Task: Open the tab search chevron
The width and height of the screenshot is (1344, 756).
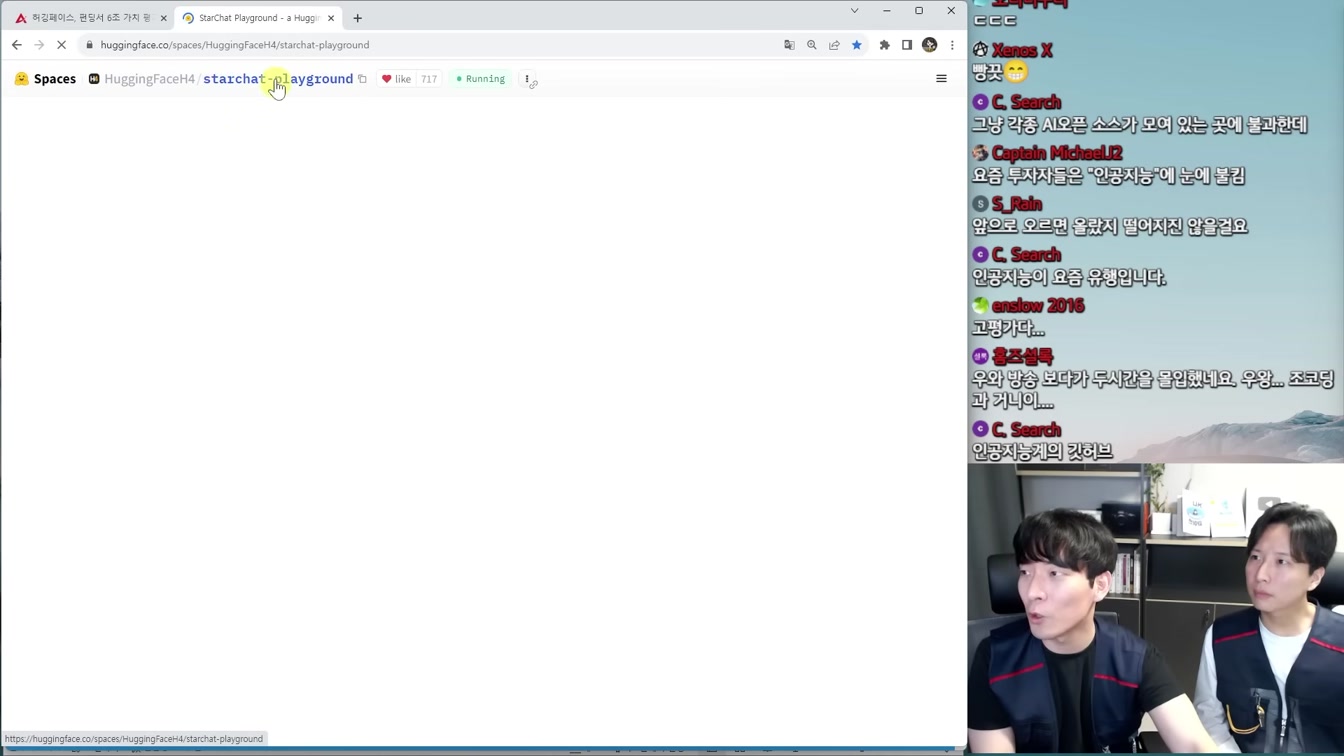Action: [x=854, y=11]
